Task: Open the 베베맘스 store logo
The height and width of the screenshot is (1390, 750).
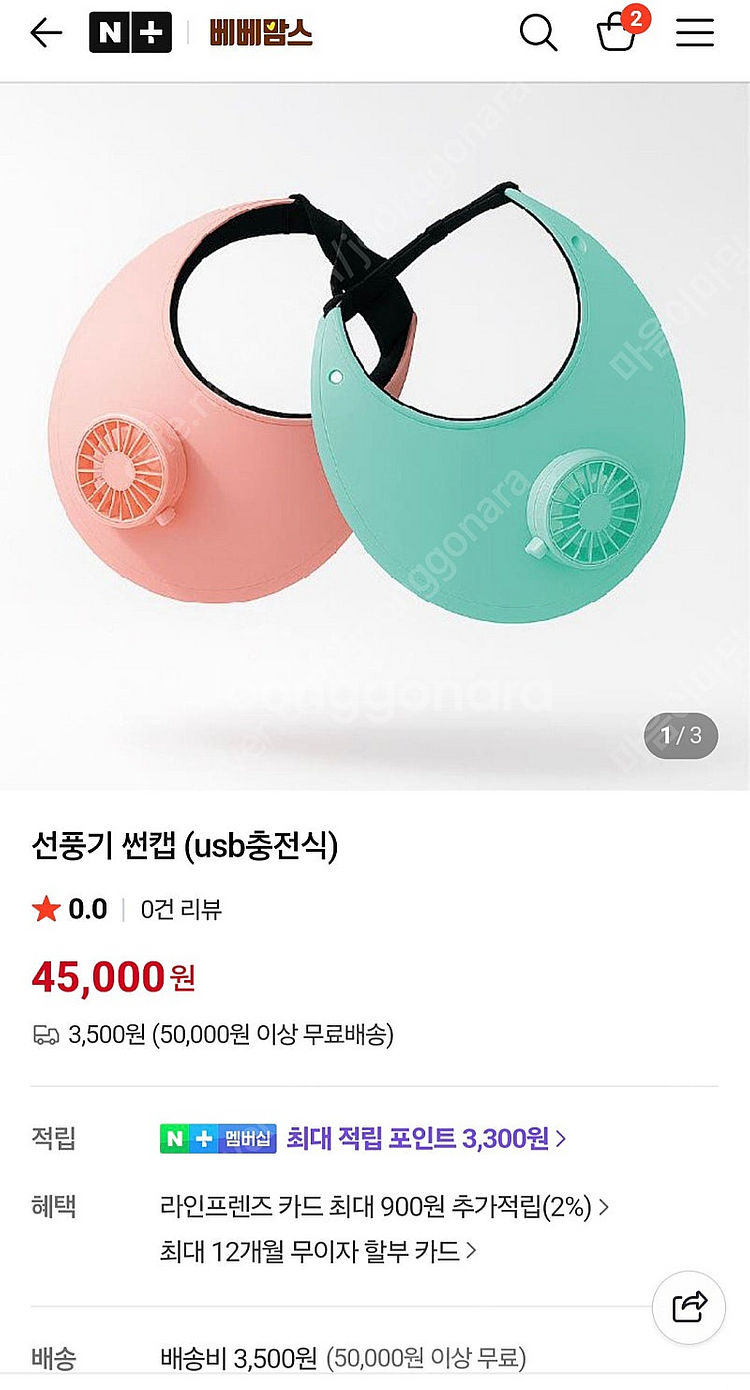Action: 261,33
